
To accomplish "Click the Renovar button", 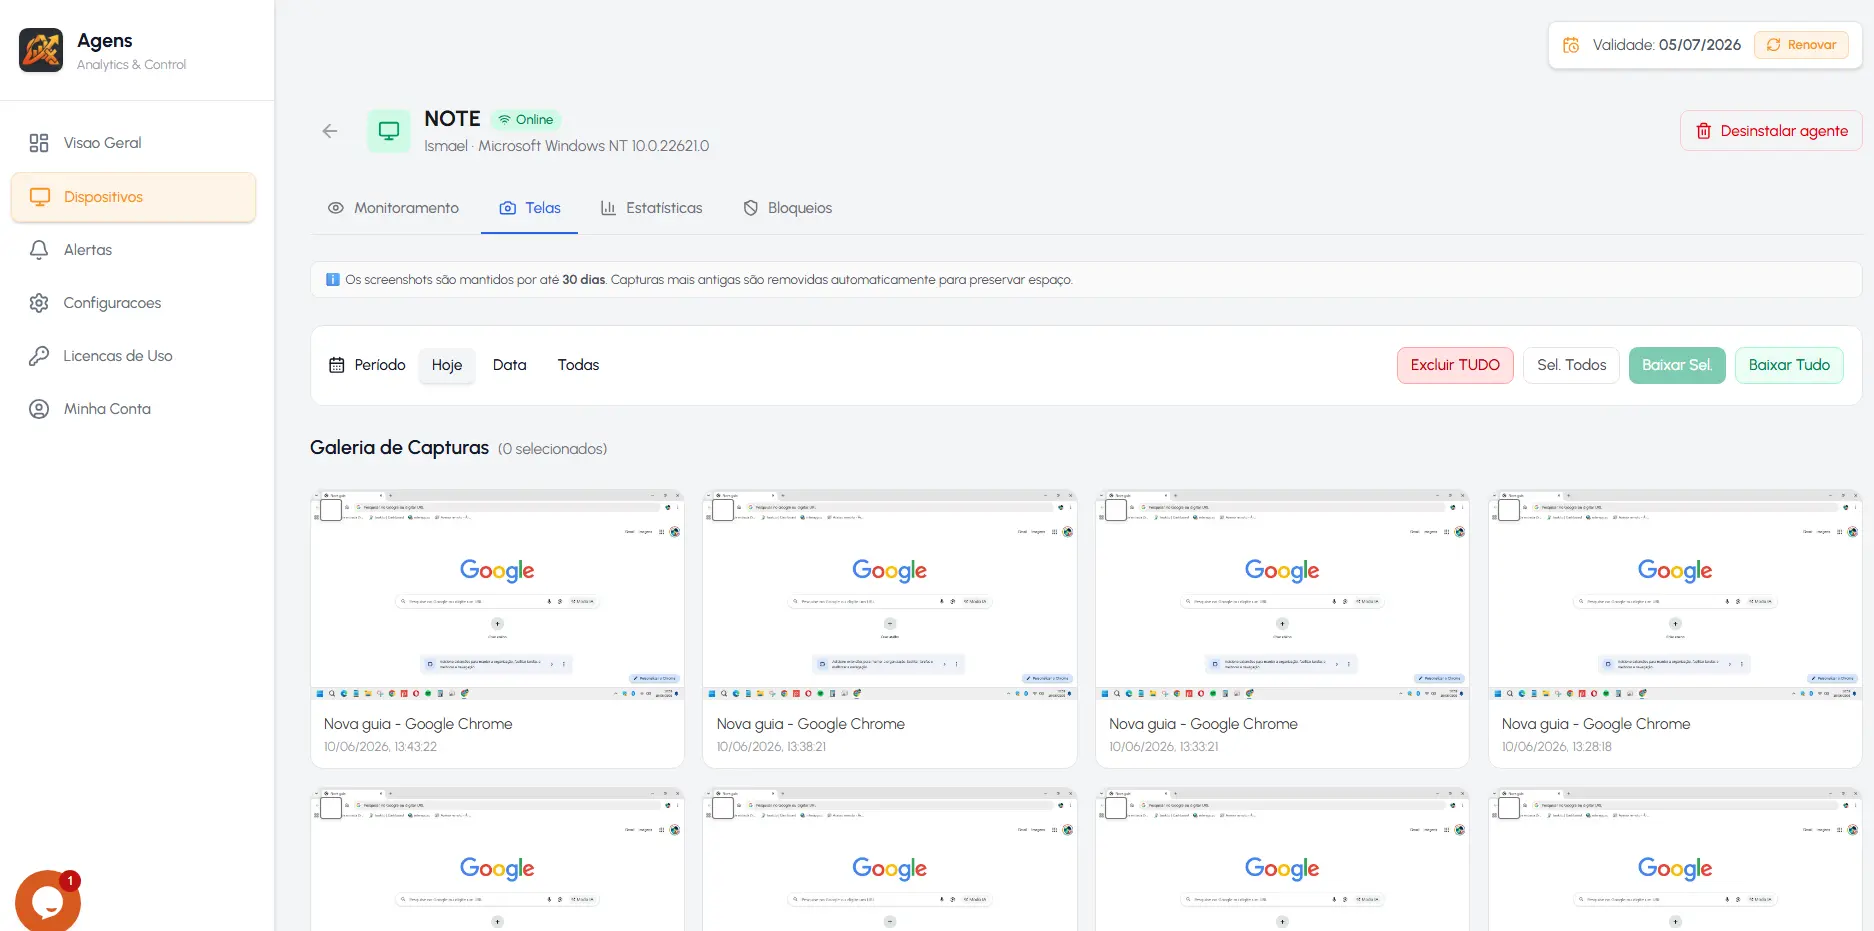I will point(1801,45).
